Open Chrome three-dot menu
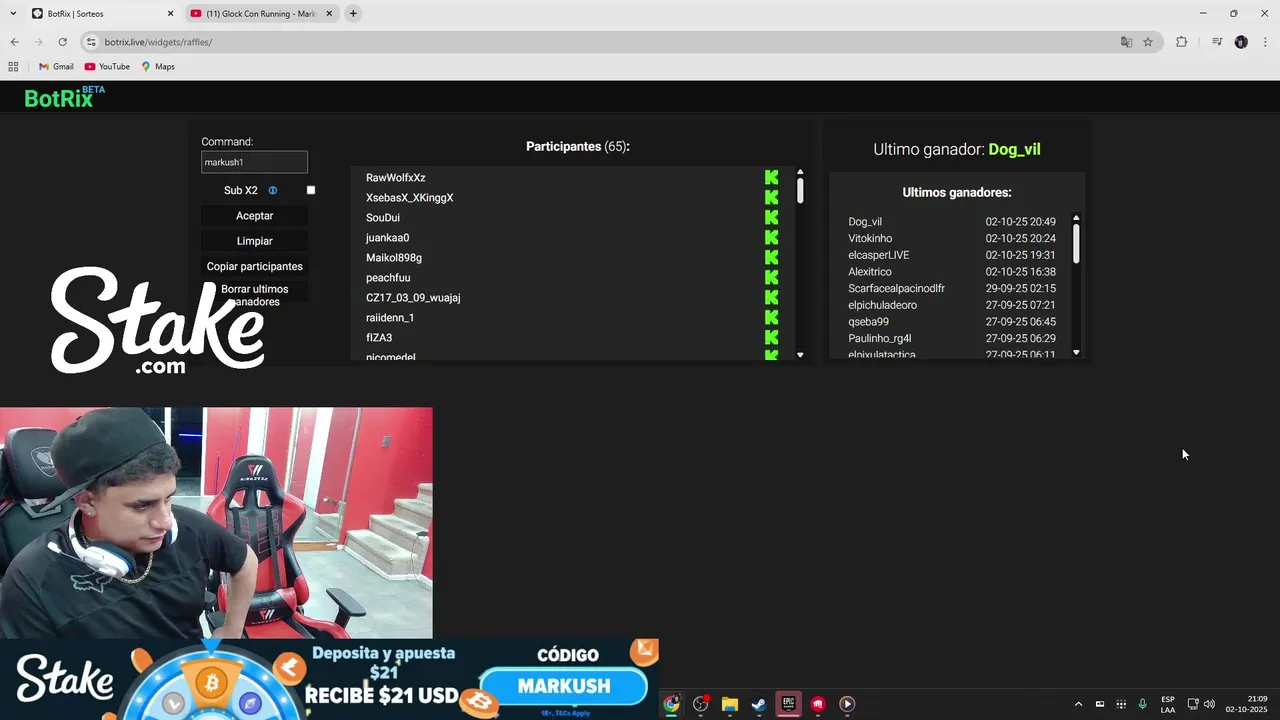Screen dimensions: 1280x720 tap(1265, 42)
